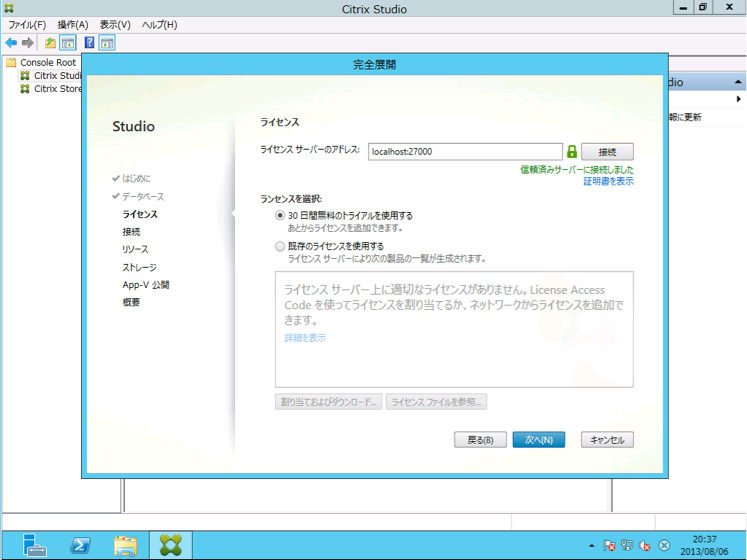Viewport: 747px width, 560px height.
Task: Open the ファイル(F) menu
Action: click(27, 25)
